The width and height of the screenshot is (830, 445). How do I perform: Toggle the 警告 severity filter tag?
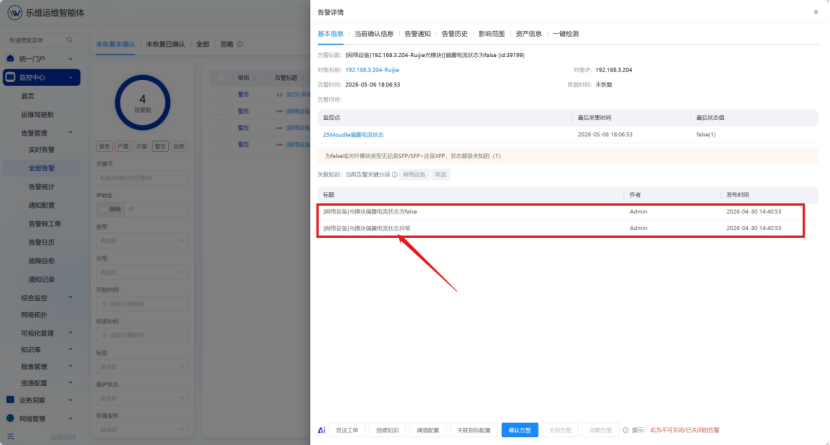160,146
